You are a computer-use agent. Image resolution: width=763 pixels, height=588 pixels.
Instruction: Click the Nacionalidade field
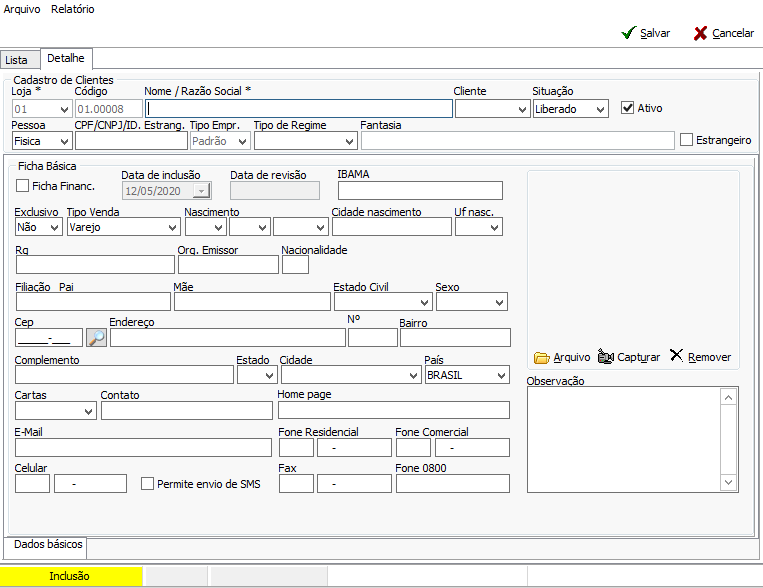click(295, 265)
